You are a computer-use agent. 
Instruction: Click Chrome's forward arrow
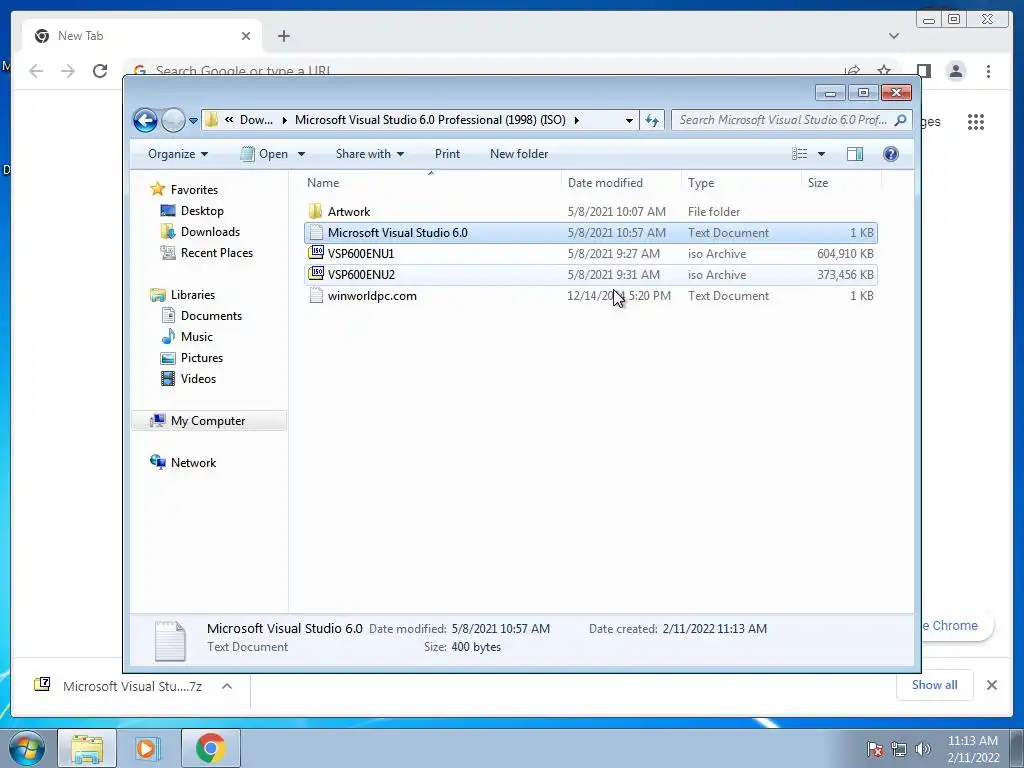tap(68, 71)
